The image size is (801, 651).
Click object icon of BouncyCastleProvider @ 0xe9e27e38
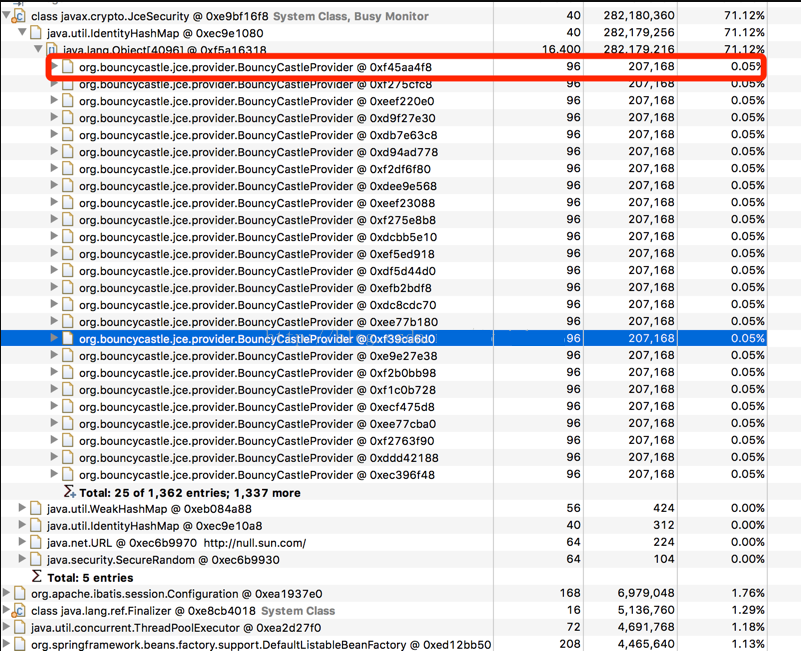[68, 355]
